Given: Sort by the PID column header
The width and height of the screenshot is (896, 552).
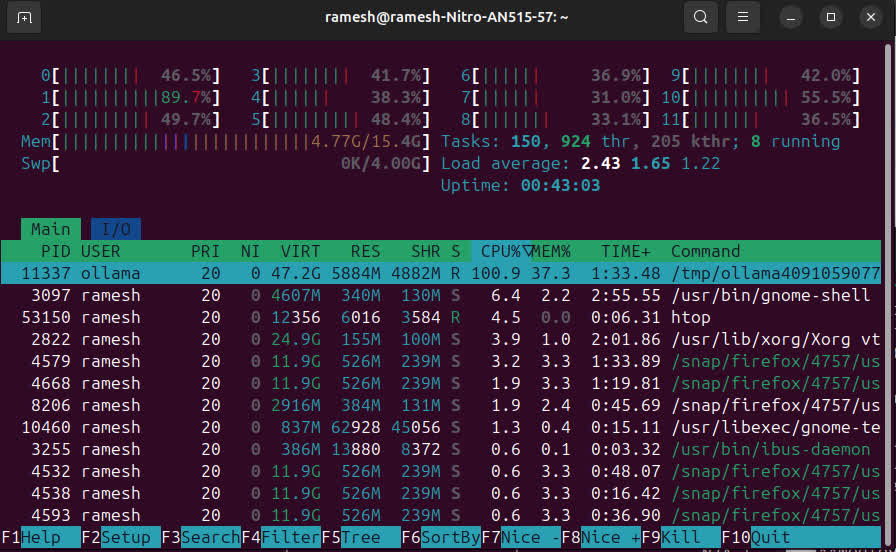Looking at the screenshot, I should click(55, 251).
